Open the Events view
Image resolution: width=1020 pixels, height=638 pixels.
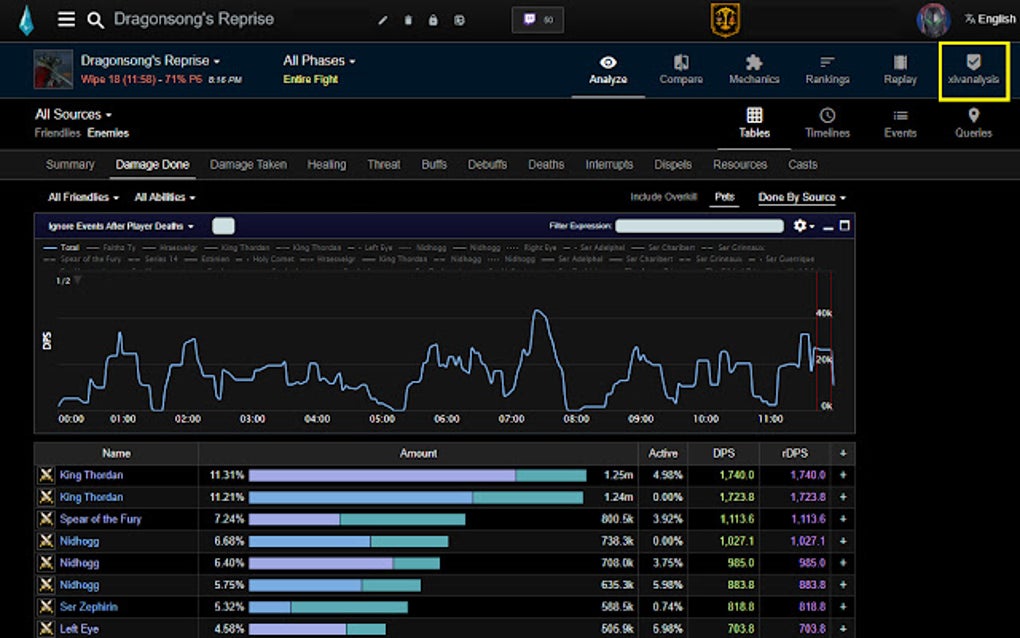point(900,124)
